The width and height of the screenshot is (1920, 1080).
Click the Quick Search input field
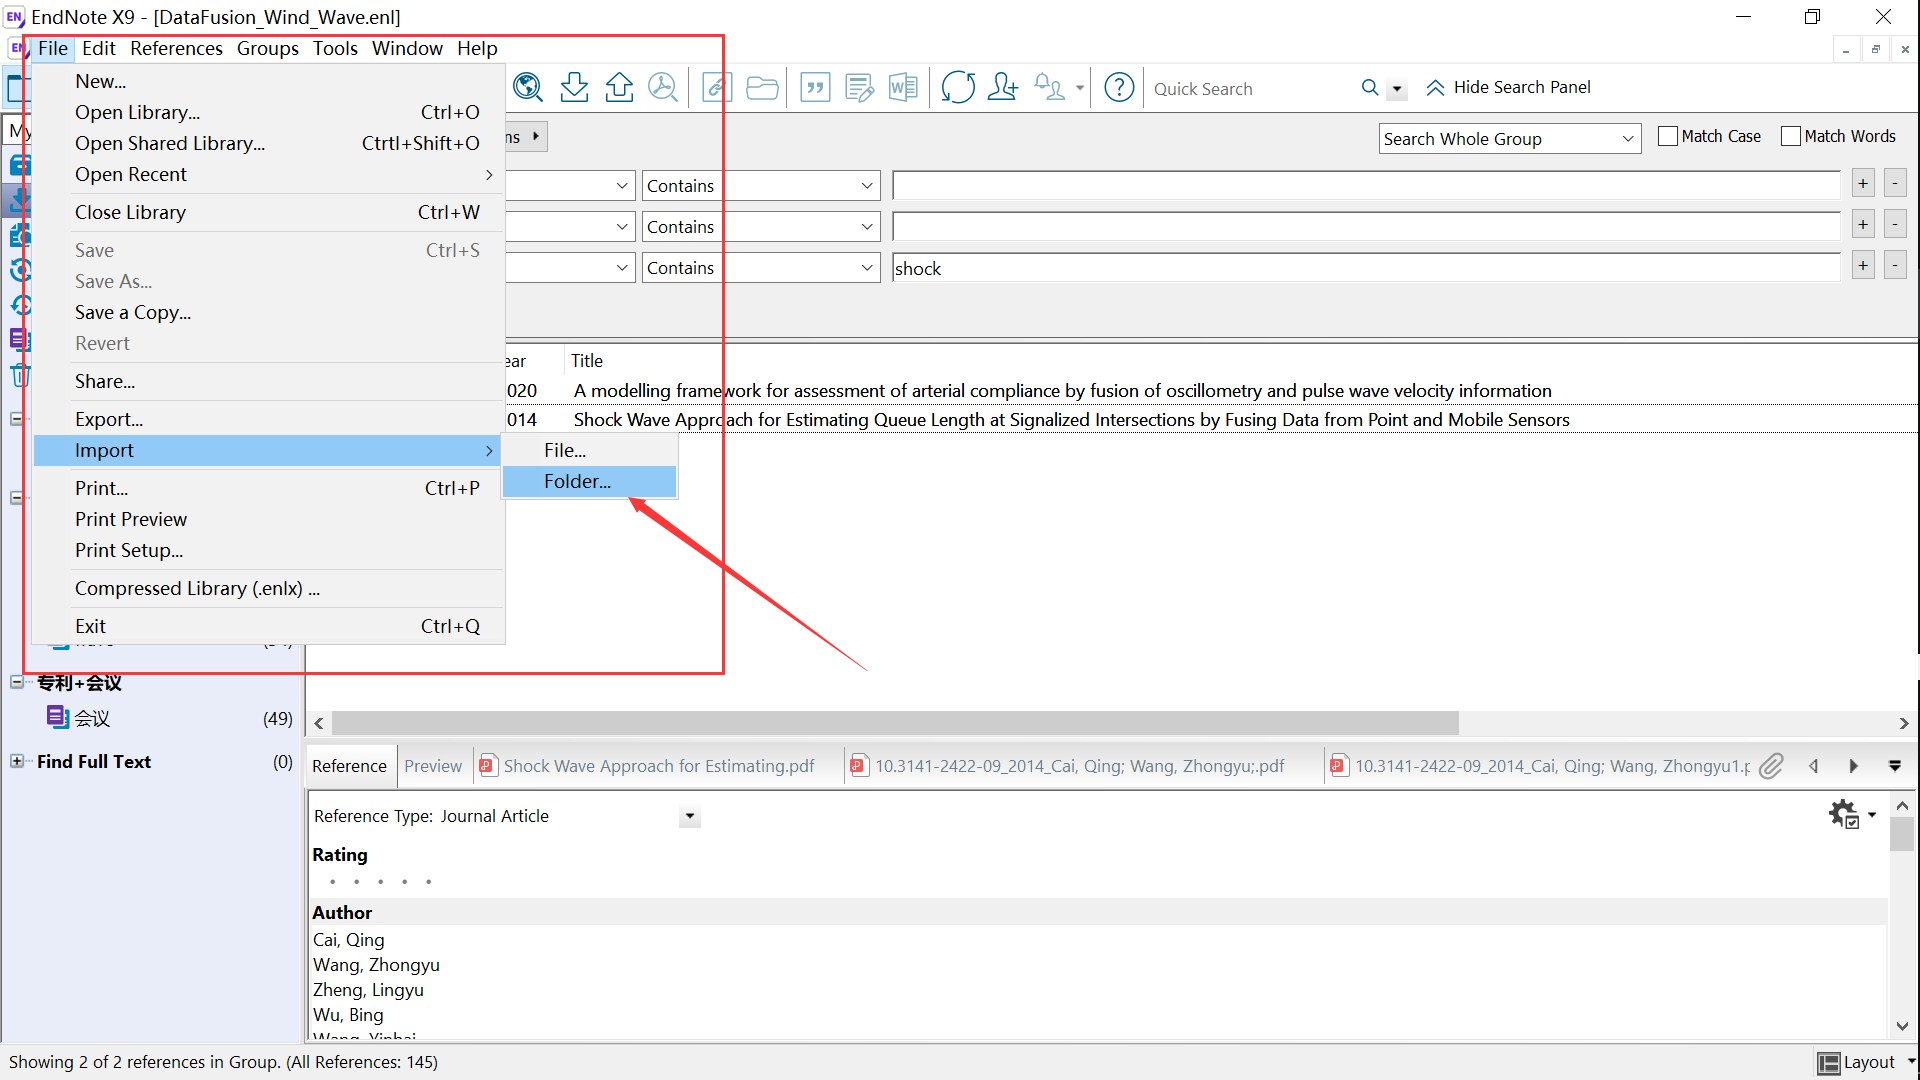(1250, 89)
